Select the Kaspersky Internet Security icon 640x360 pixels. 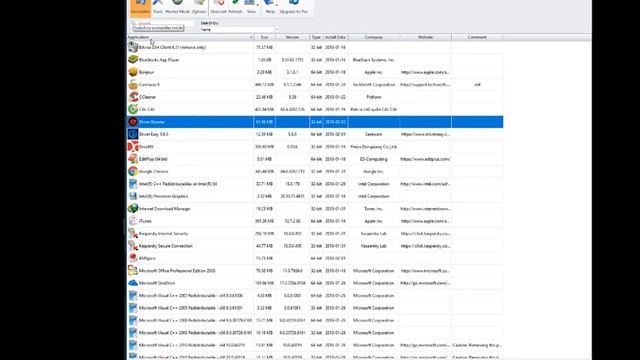[x=133, y=233]
